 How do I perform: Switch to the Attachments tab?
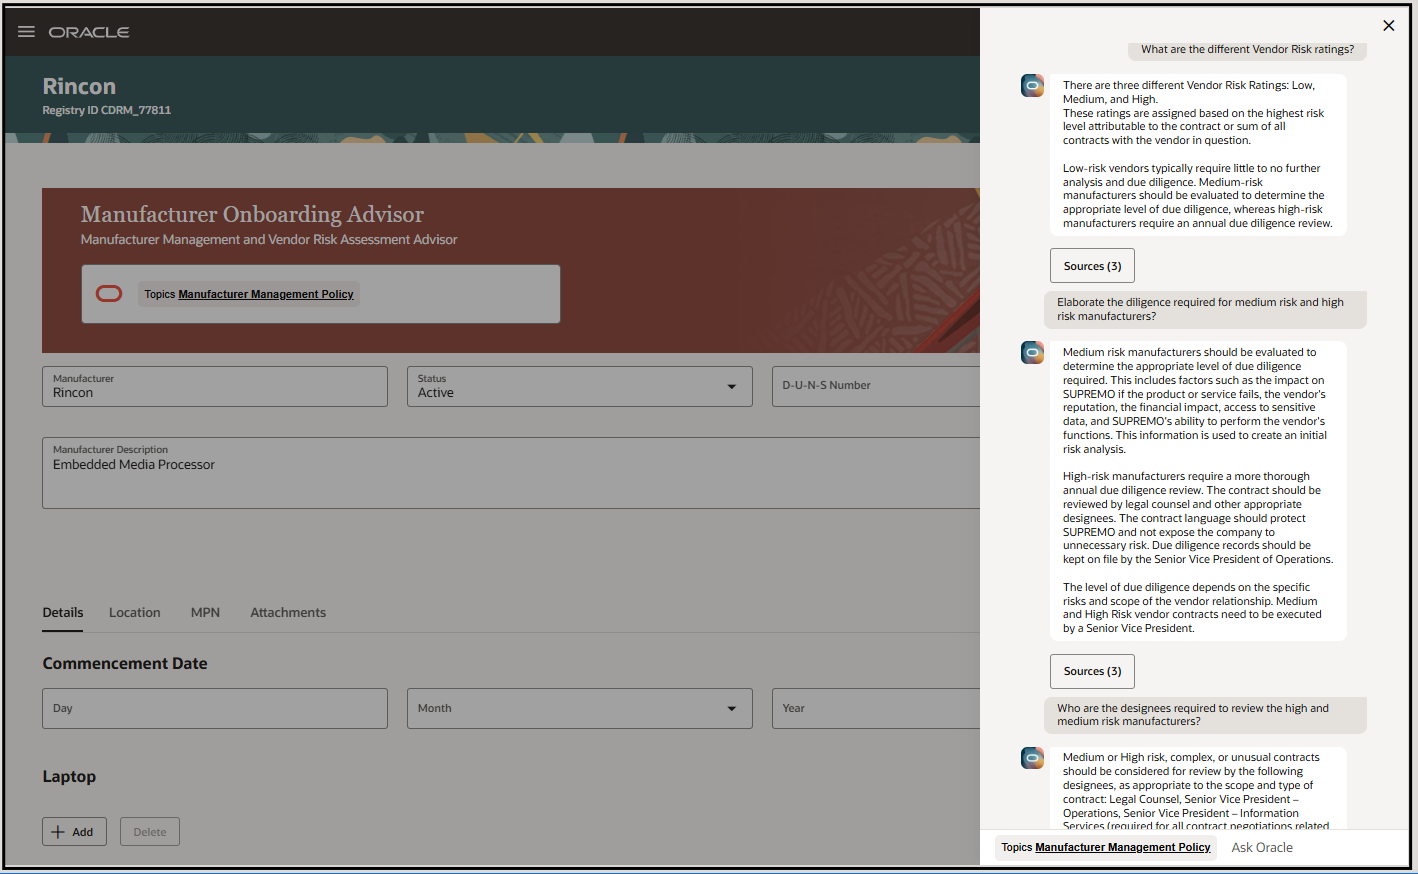click(288, 612)
